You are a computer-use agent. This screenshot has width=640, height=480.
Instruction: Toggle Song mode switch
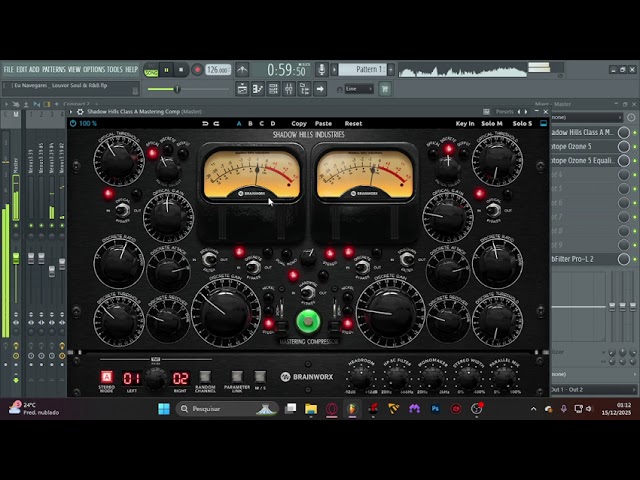point(151,70)
